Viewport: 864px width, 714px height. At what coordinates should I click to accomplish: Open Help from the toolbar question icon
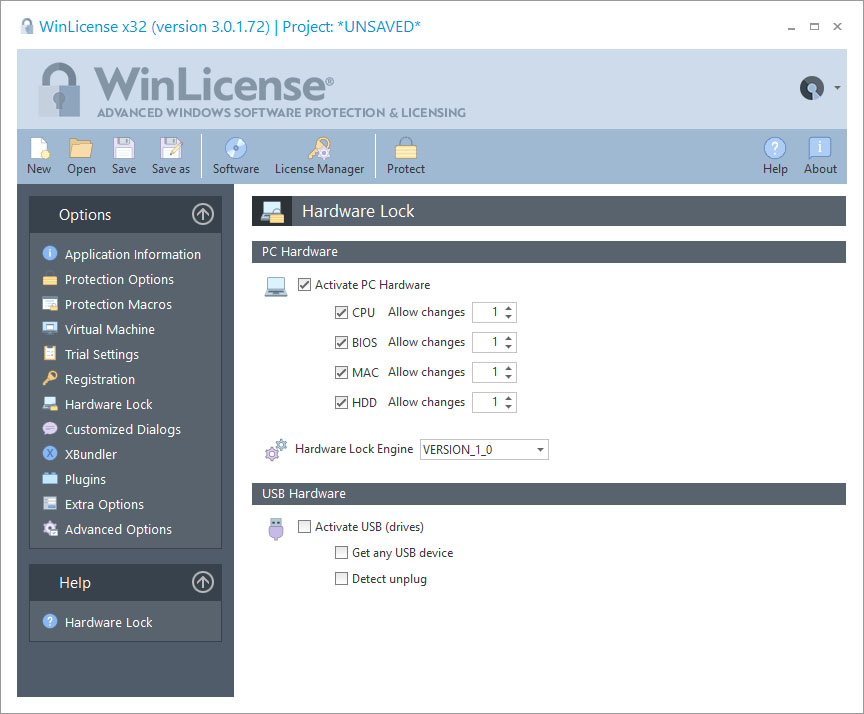pyautogui.click(x=775, y=148)
